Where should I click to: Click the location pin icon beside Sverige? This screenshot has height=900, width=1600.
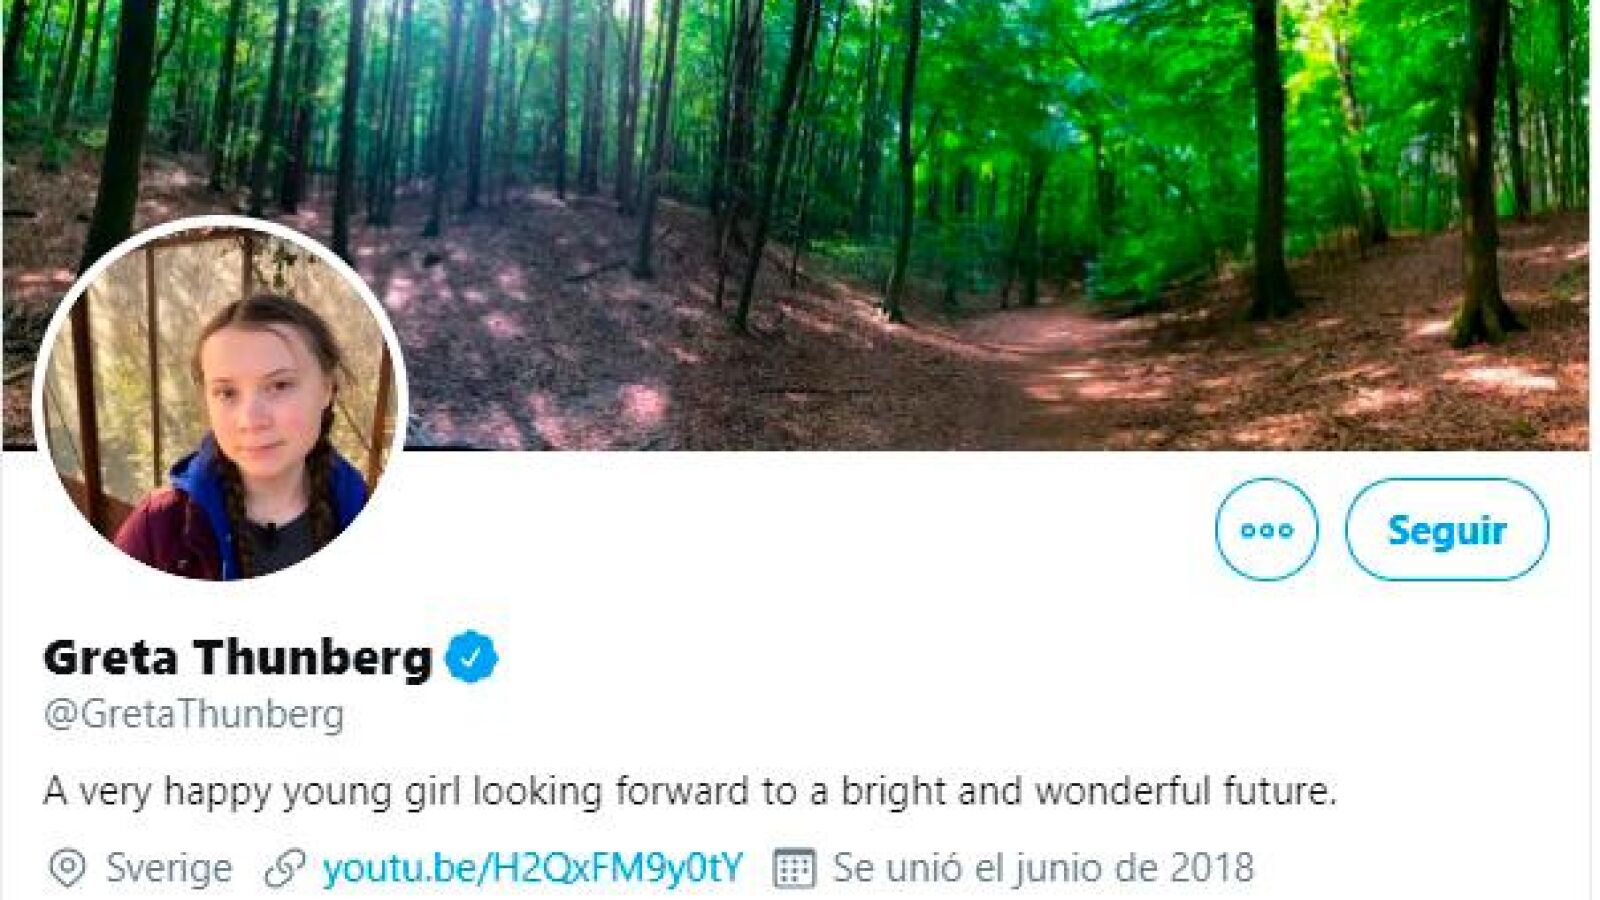click(67, 868)
